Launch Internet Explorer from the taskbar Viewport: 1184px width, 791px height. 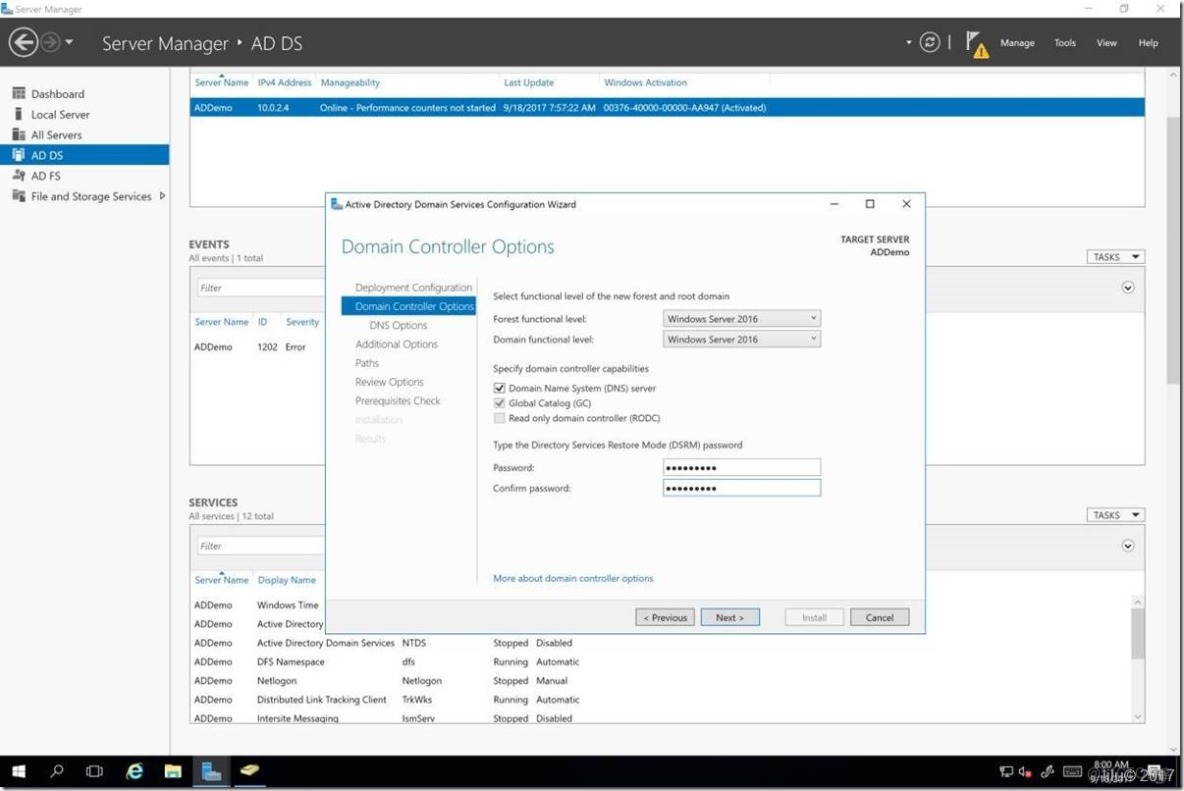133,771
